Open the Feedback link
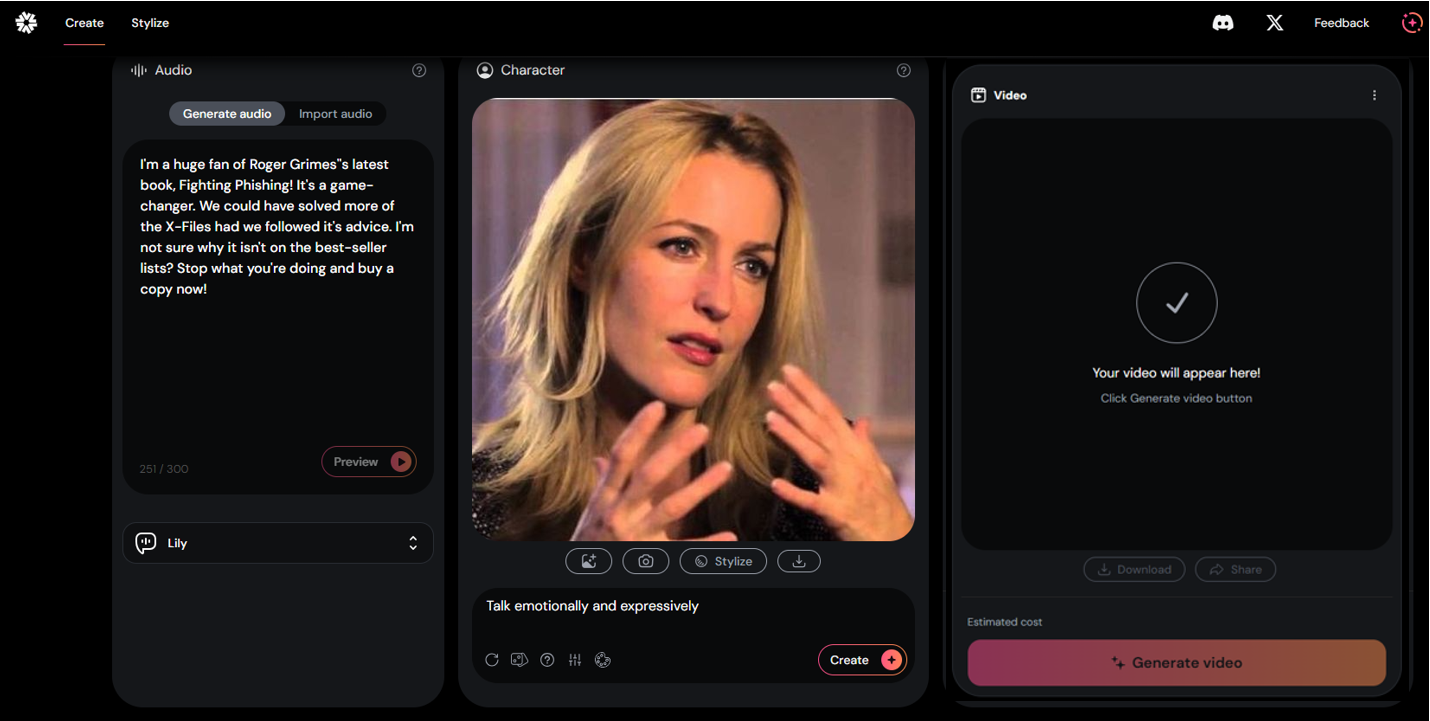The image size is (1430, 721). 1342,23
